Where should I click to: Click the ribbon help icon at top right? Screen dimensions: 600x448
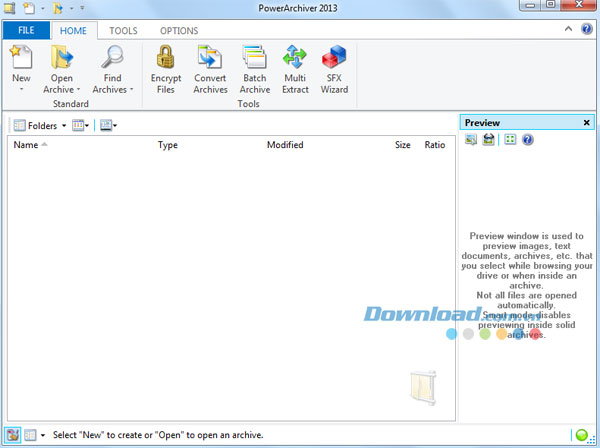pyautogui.click(x=587, y=30)
